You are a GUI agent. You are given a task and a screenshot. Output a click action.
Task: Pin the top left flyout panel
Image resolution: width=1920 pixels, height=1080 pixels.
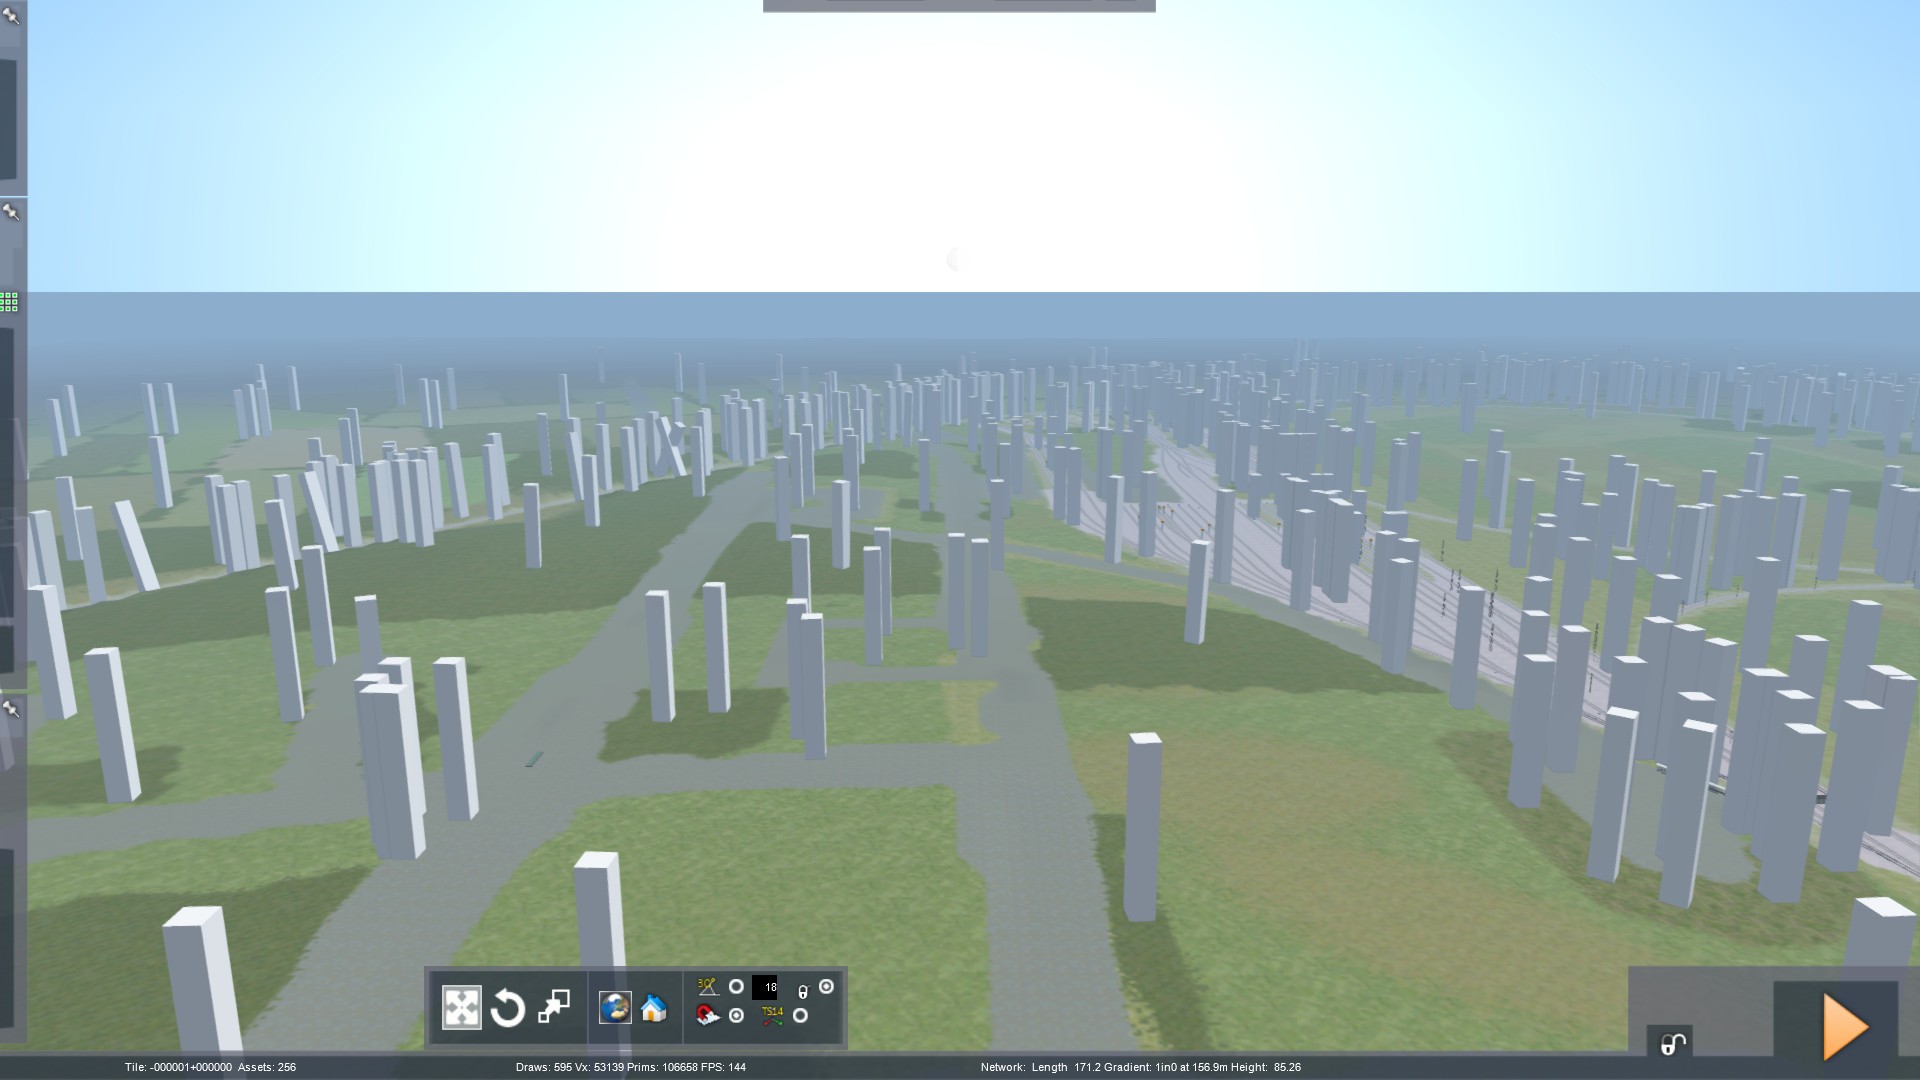pyautogui.click(x=11, y=16)
